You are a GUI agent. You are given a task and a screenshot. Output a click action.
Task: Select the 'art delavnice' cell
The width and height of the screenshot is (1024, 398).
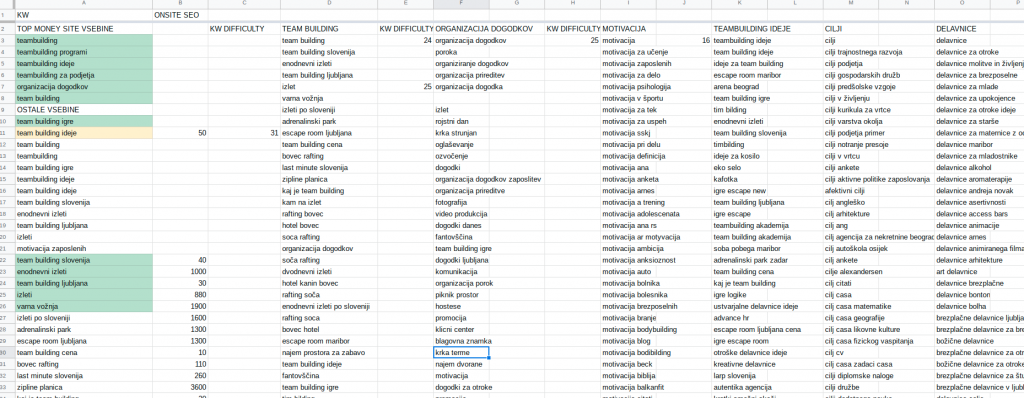click(962, 272)
